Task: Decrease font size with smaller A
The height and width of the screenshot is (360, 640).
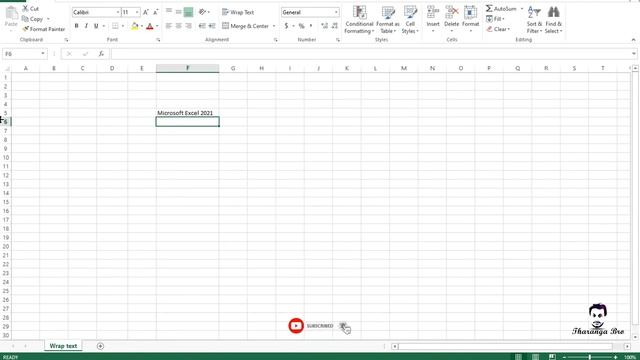Action: [156, 12]
